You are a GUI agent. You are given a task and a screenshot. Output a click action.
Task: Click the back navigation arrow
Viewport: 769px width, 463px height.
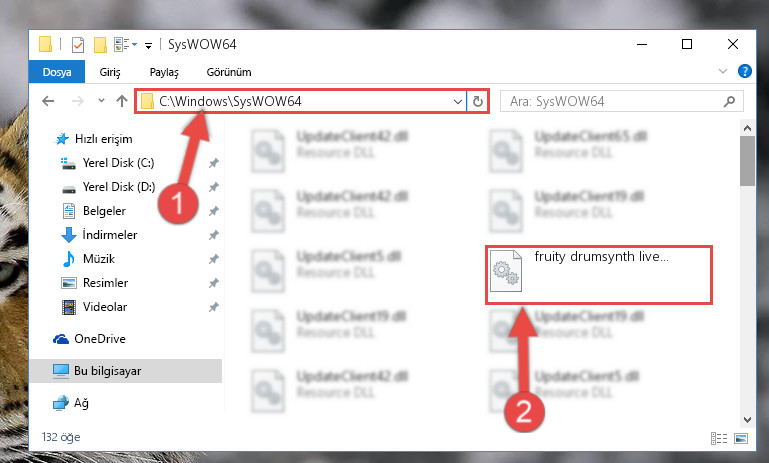click(48, 102)
